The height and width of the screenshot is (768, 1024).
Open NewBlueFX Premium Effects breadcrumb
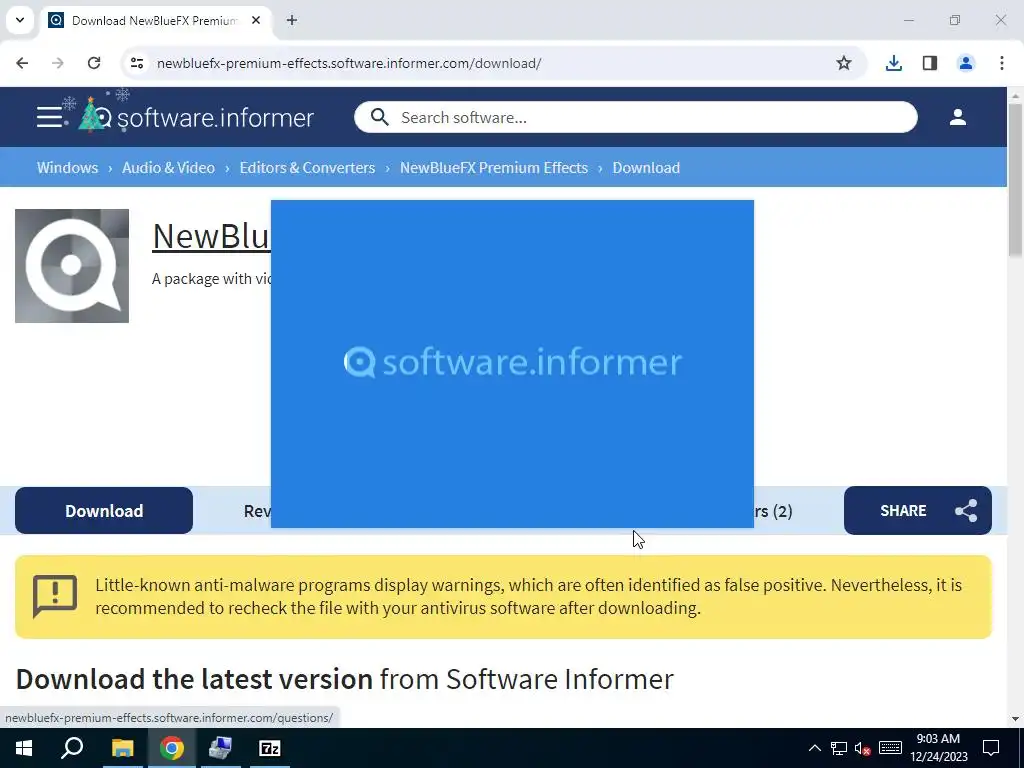[x=494, y=168]
